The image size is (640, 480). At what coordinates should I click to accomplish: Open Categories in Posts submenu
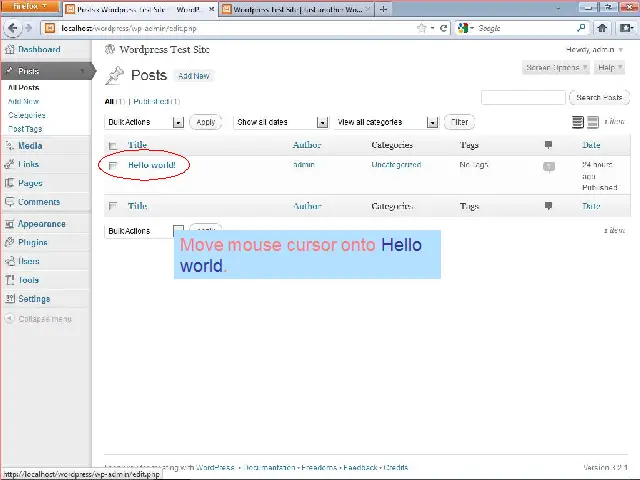tap(27, 115)
